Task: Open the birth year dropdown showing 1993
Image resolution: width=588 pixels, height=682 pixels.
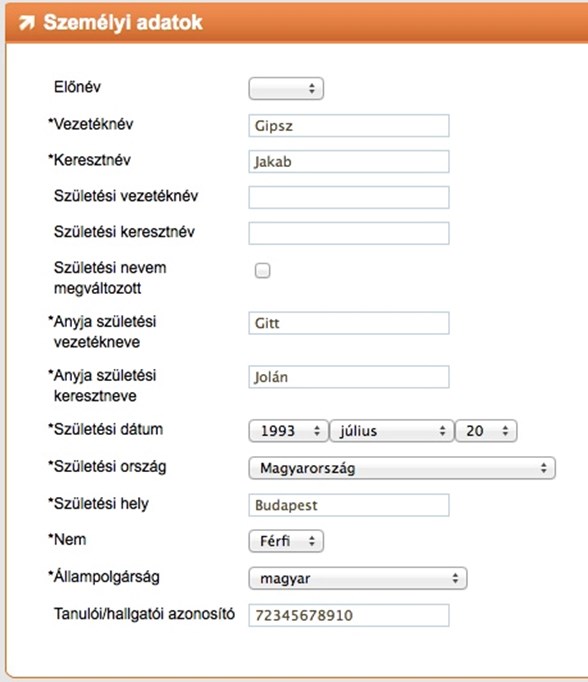Action: tap(288, 431)
